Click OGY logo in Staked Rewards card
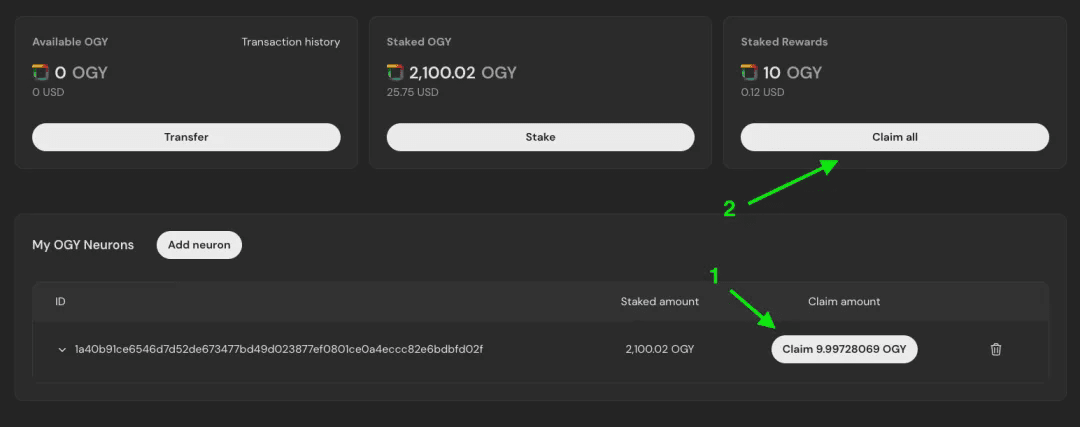The image size is (1080, 427). [x=749, y=72]
